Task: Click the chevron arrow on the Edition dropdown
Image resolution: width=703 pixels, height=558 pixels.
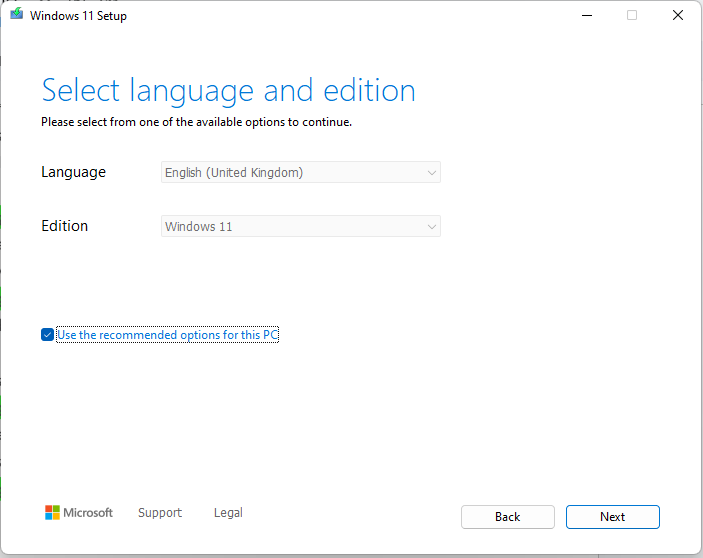Action: click(x=432, y=227)
